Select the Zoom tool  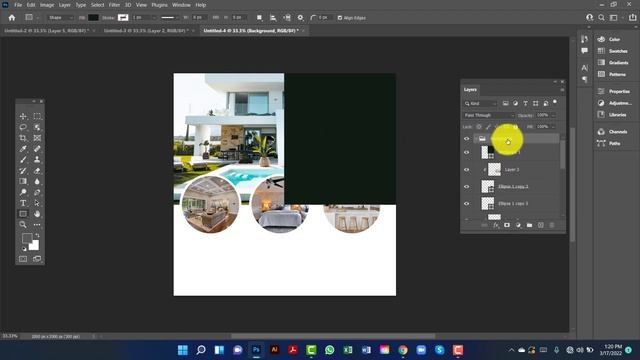23,224
